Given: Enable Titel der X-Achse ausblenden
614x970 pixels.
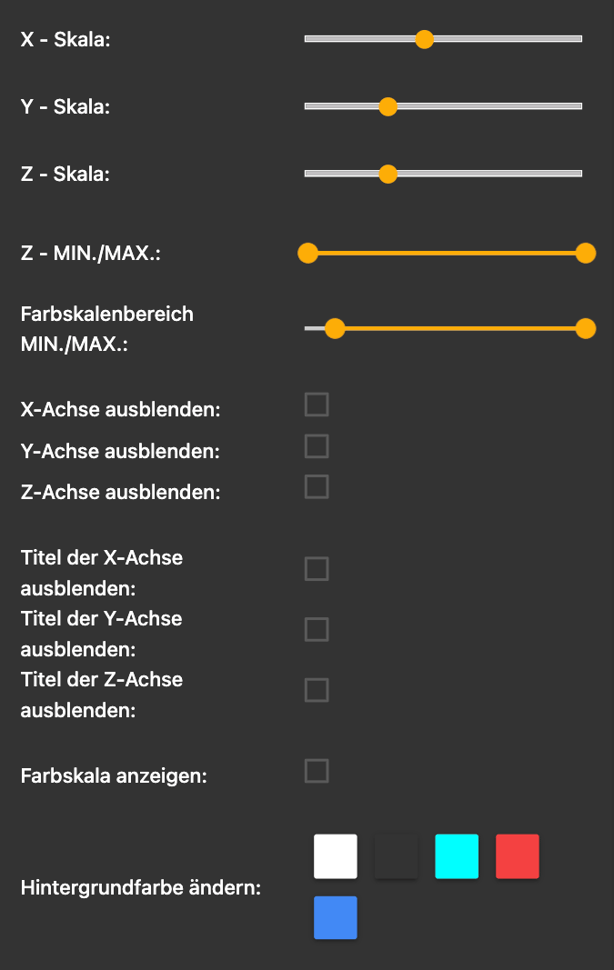Looking at the screenshot, I should [x=316, y=568].
